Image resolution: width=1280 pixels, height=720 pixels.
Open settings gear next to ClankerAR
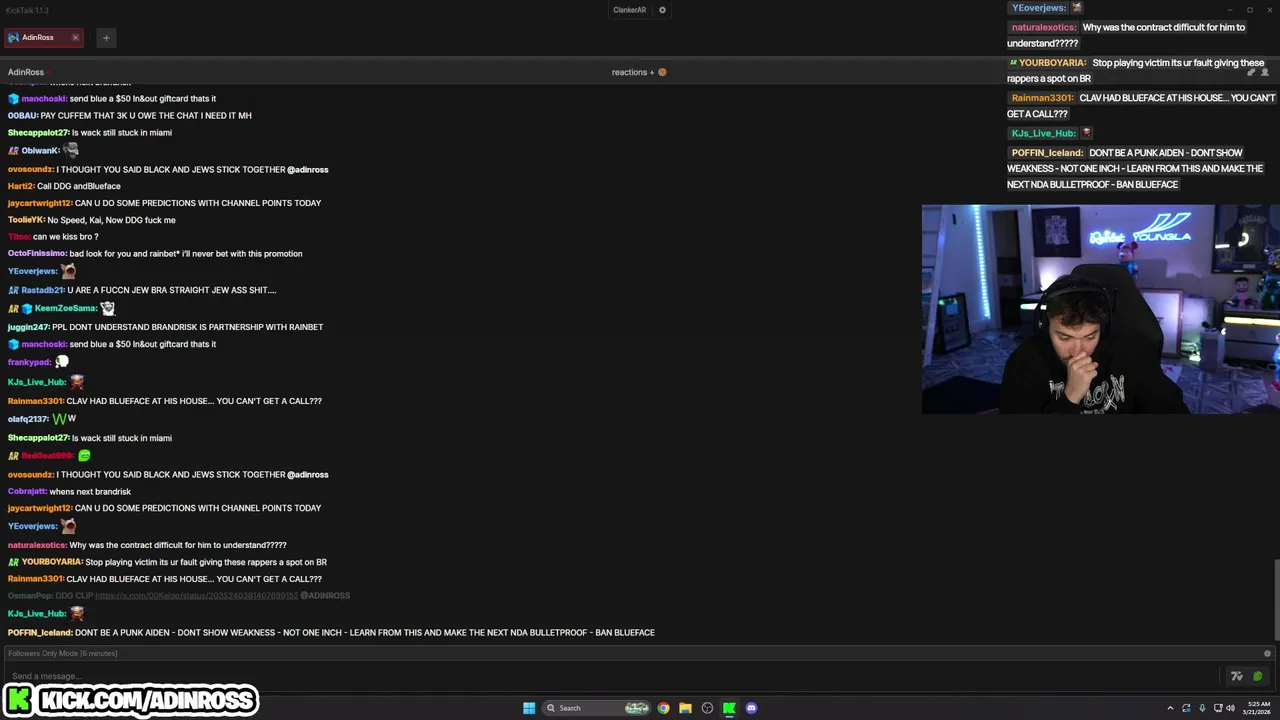tap(662, 10)
